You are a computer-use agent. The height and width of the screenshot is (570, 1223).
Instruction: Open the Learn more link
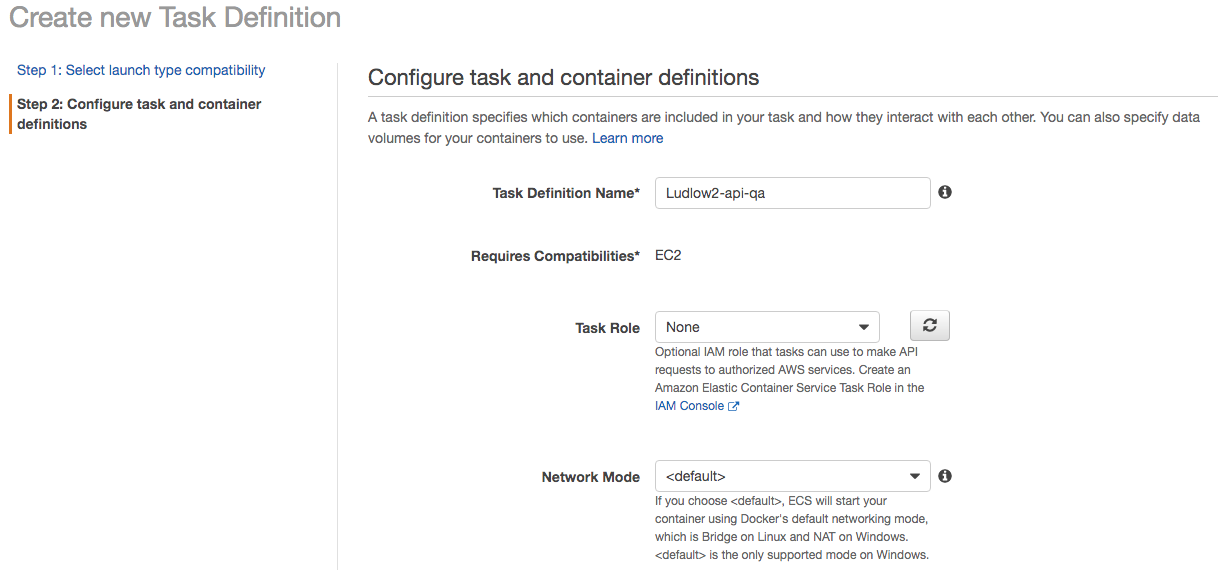[627, 138]
